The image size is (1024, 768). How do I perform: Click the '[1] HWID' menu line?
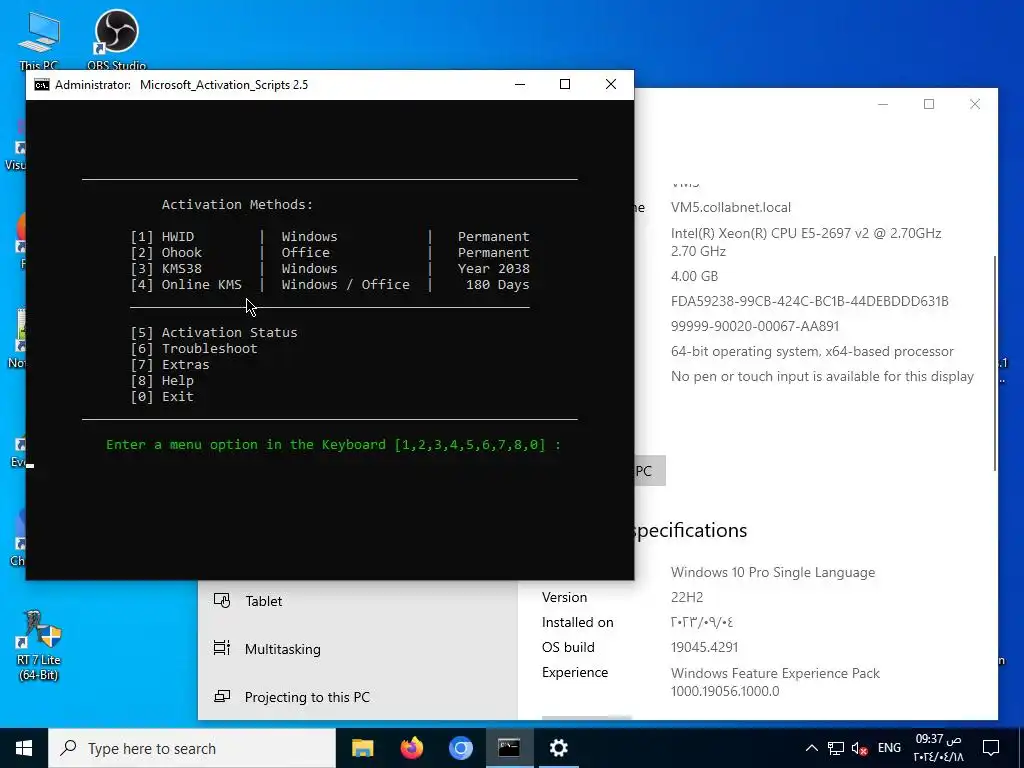(x=330, y=236)
